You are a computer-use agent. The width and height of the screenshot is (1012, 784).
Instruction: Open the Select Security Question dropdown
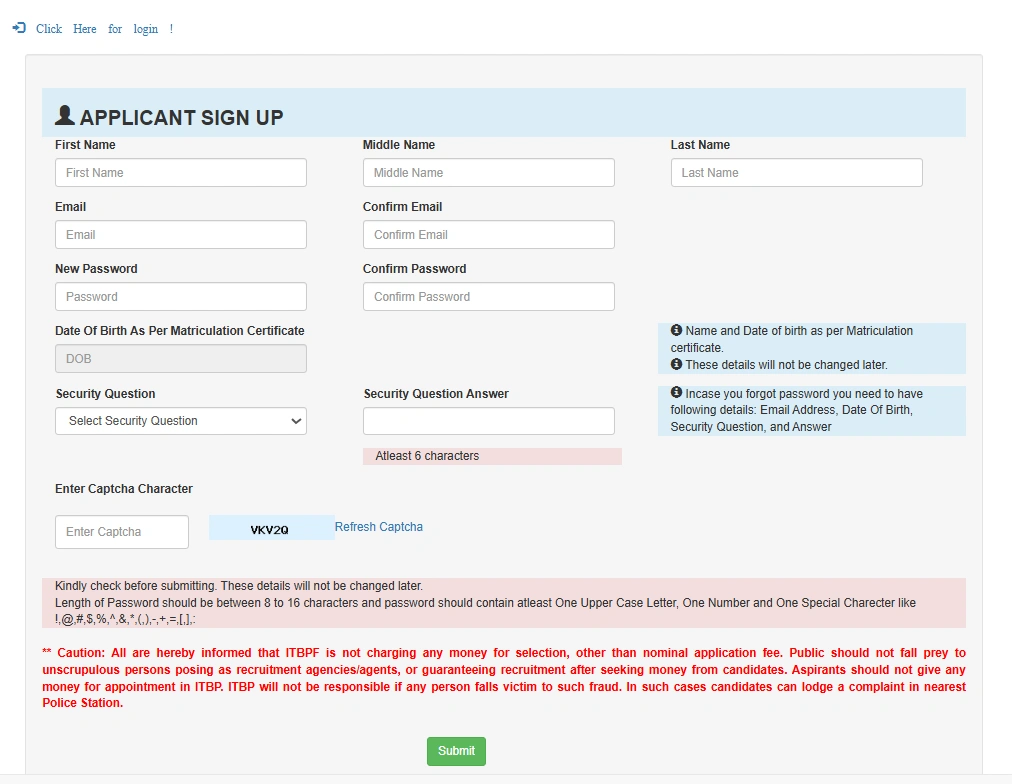pyautogui.click(x=181, y=421)
